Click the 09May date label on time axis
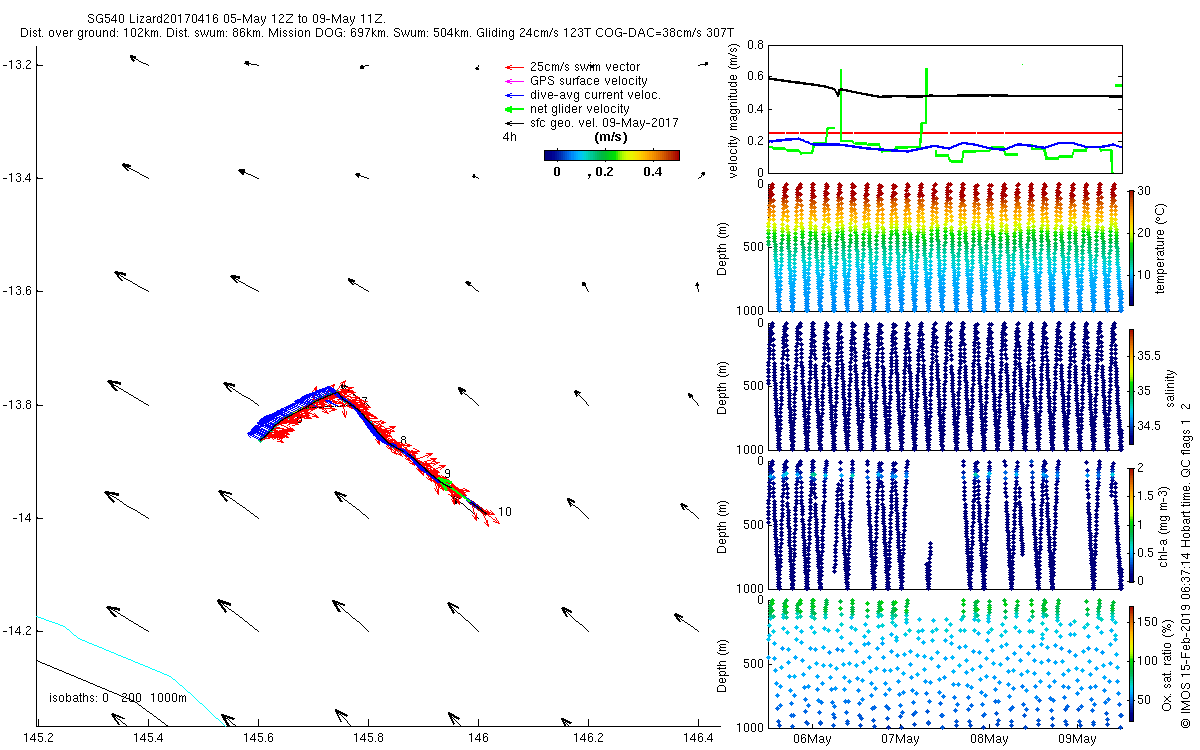This screenshot has width=1200, height=750. [1076, 739]
